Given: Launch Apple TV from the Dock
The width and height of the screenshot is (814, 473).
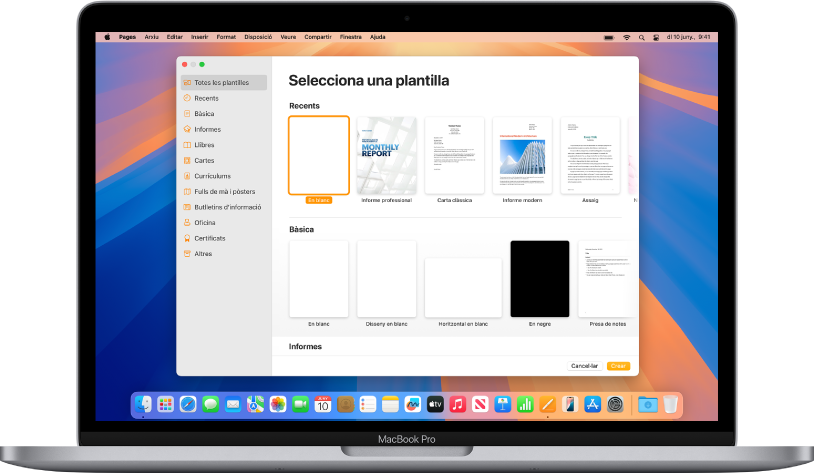Looking at the screenshot, I should (435, 404).
